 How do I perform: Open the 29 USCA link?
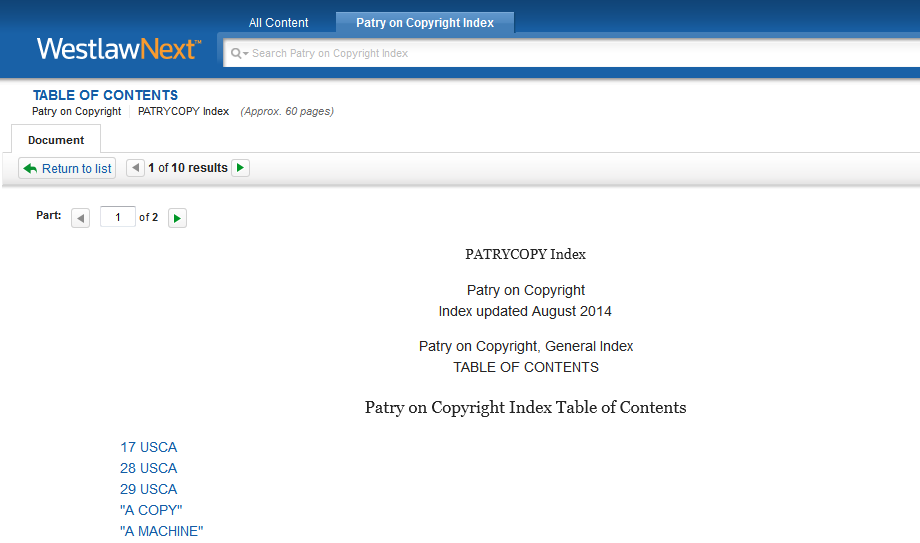(x=148, y=490)
